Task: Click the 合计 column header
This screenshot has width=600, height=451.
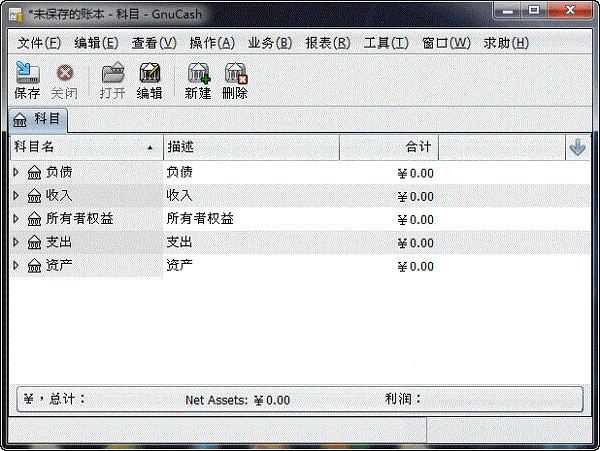Action: (390, 147)
